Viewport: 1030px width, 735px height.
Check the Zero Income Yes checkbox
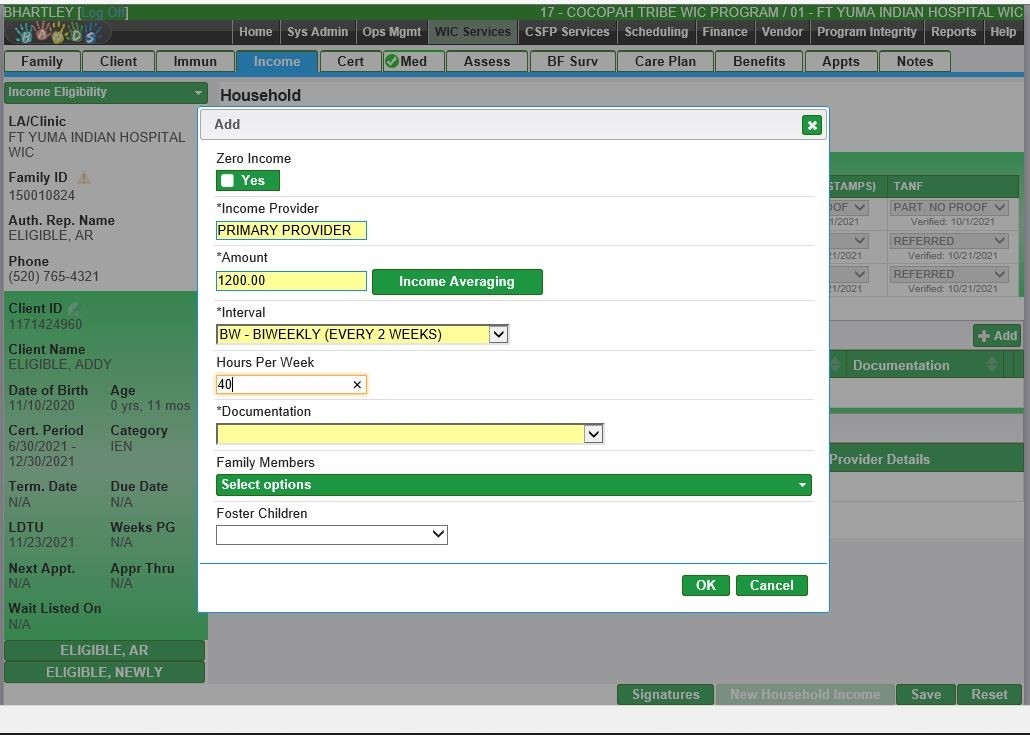228,181
